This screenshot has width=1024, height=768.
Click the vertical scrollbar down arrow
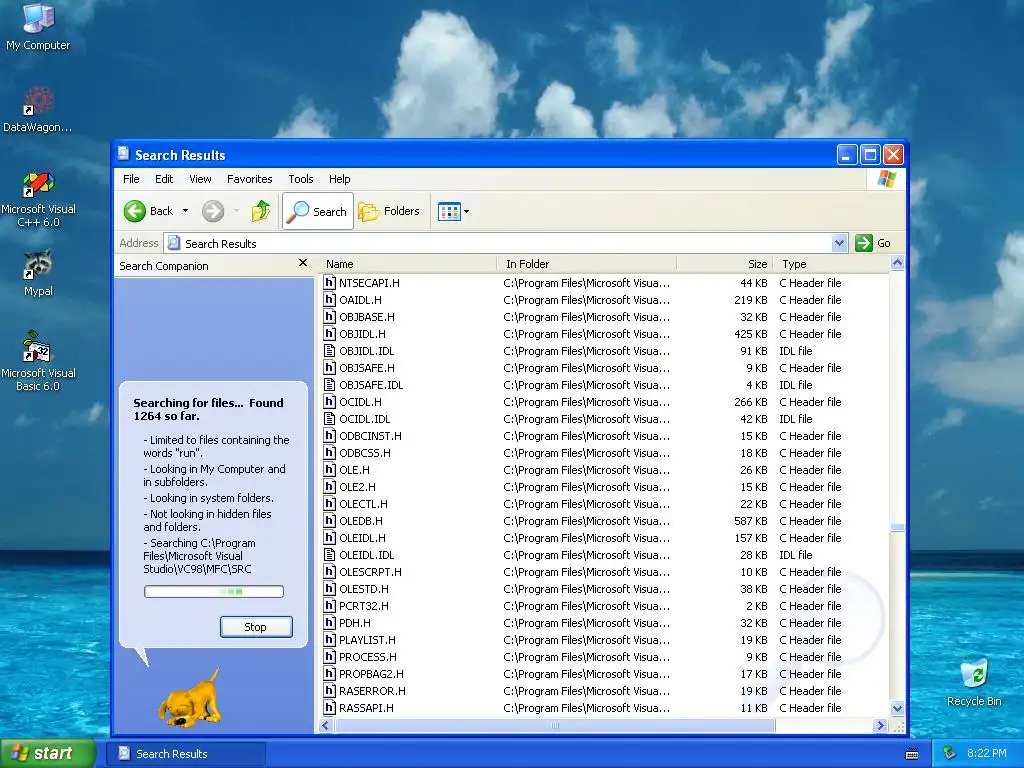[897, 709]
